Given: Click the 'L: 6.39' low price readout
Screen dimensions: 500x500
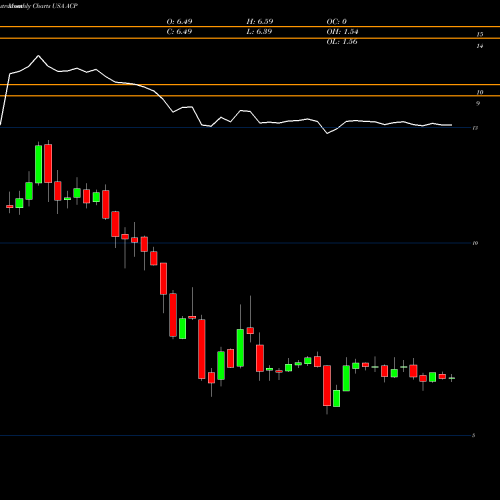Looking at the screenshot, I should pyautogui.click(x=259, y=32).
